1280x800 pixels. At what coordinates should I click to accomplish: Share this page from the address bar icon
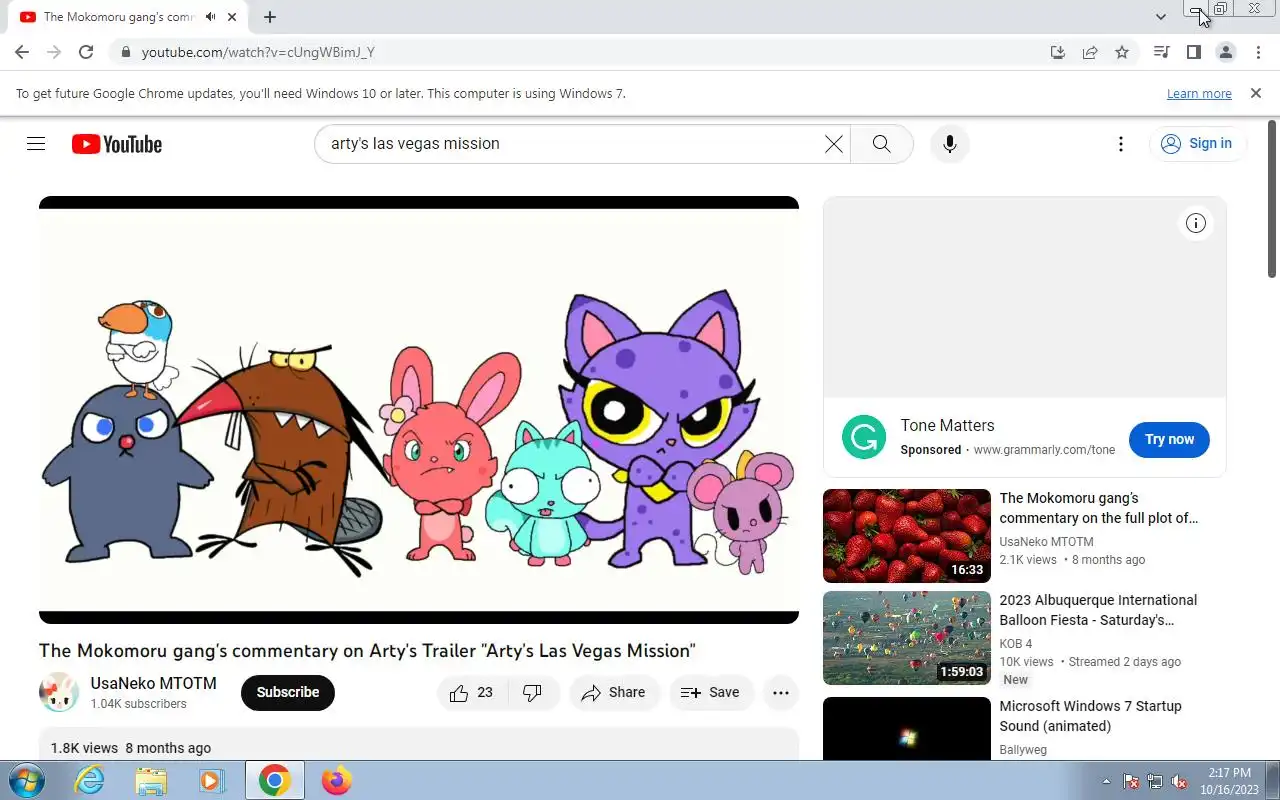1090,52
